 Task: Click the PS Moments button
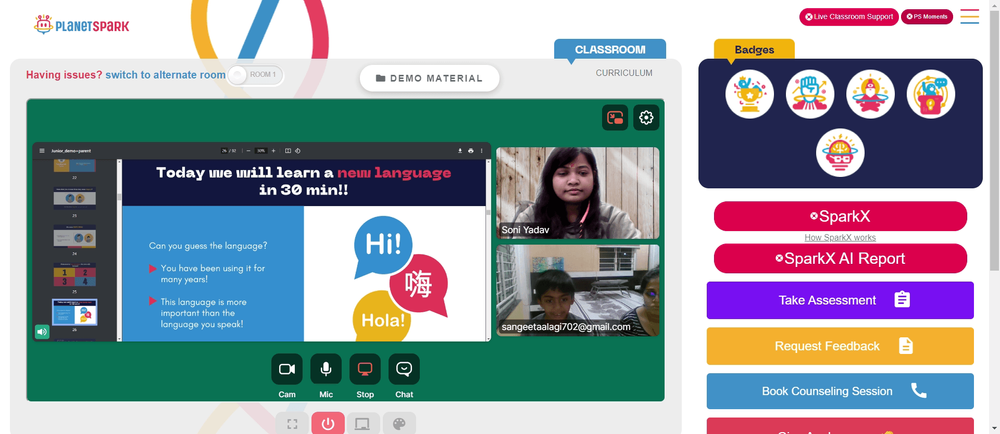point(927,17)
